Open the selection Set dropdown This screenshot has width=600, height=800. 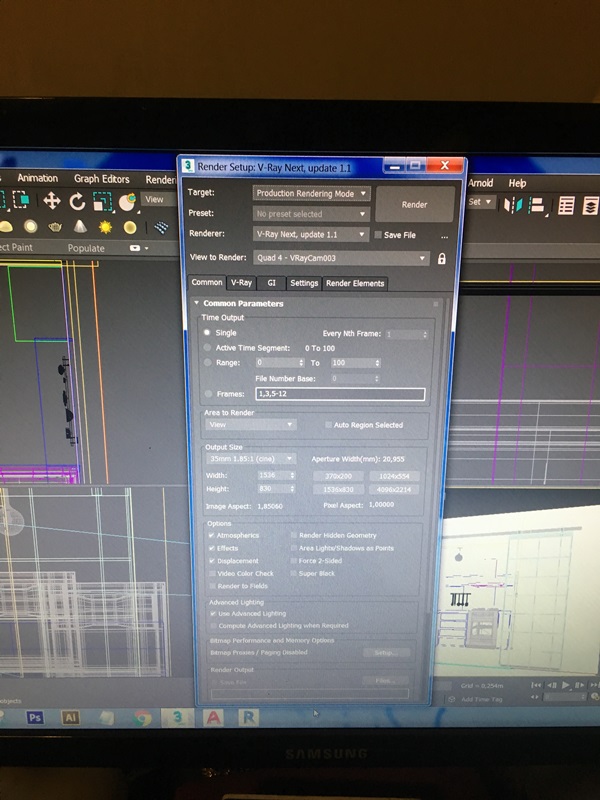(x=480, y=202)
